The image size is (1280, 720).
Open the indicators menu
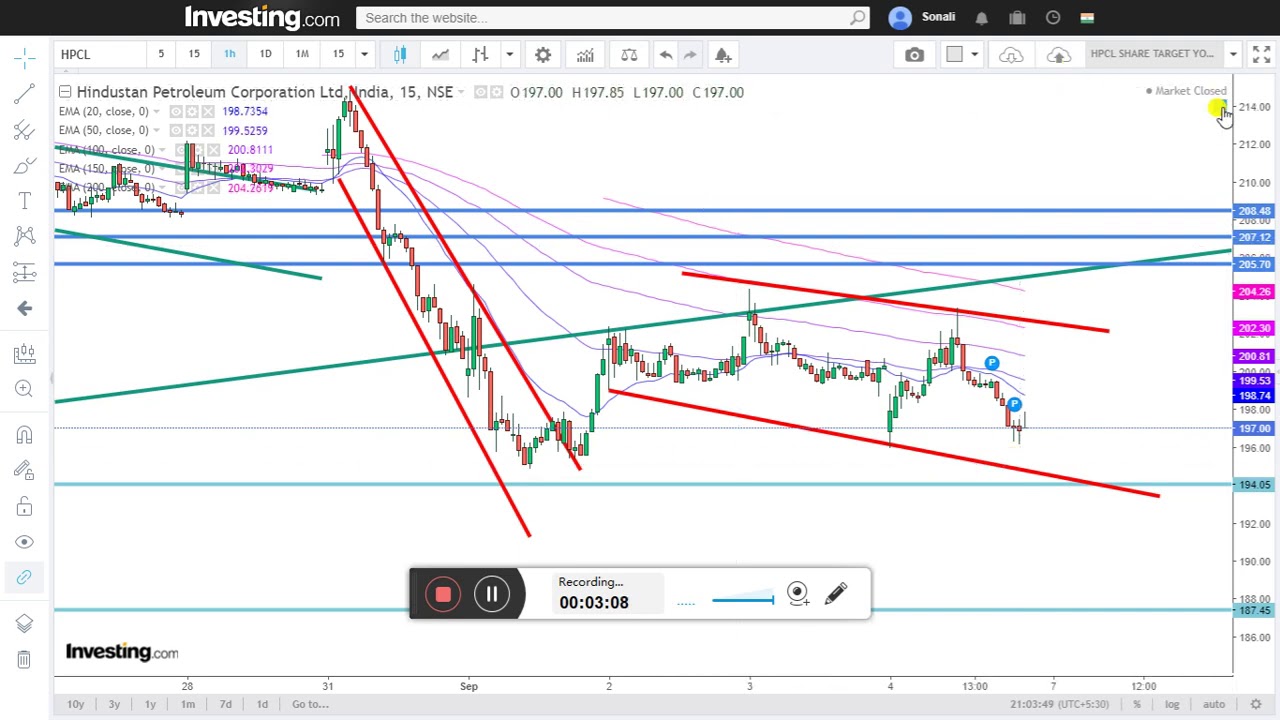coord(585,54)
